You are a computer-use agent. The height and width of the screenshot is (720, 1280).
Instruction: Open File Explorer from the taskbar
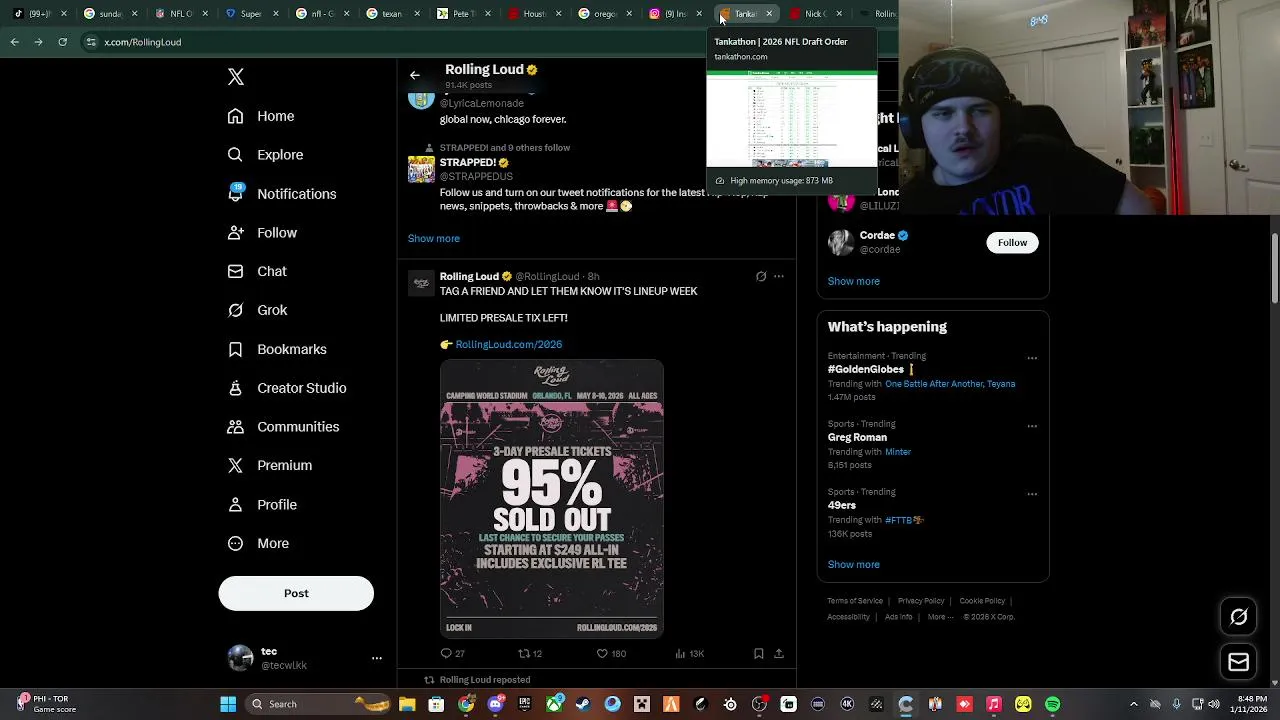coord(407,704)
